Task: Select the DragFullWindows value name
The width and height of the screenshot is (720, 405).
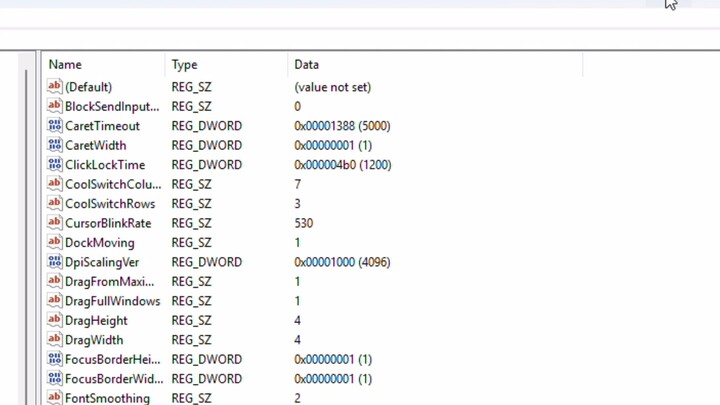Action: 112,301
